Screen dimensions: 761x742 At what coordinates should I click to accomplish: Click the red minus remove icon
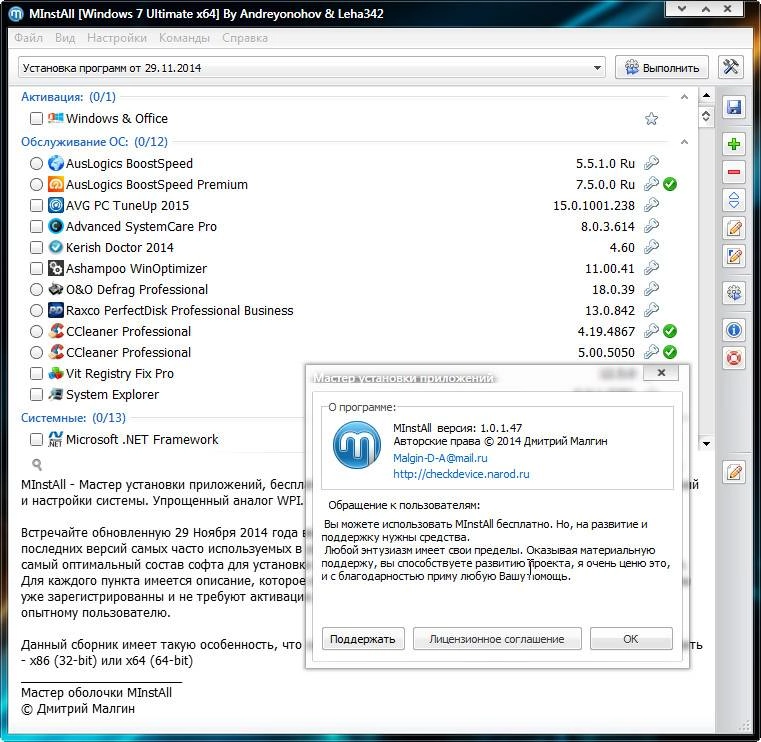(734, 172)
